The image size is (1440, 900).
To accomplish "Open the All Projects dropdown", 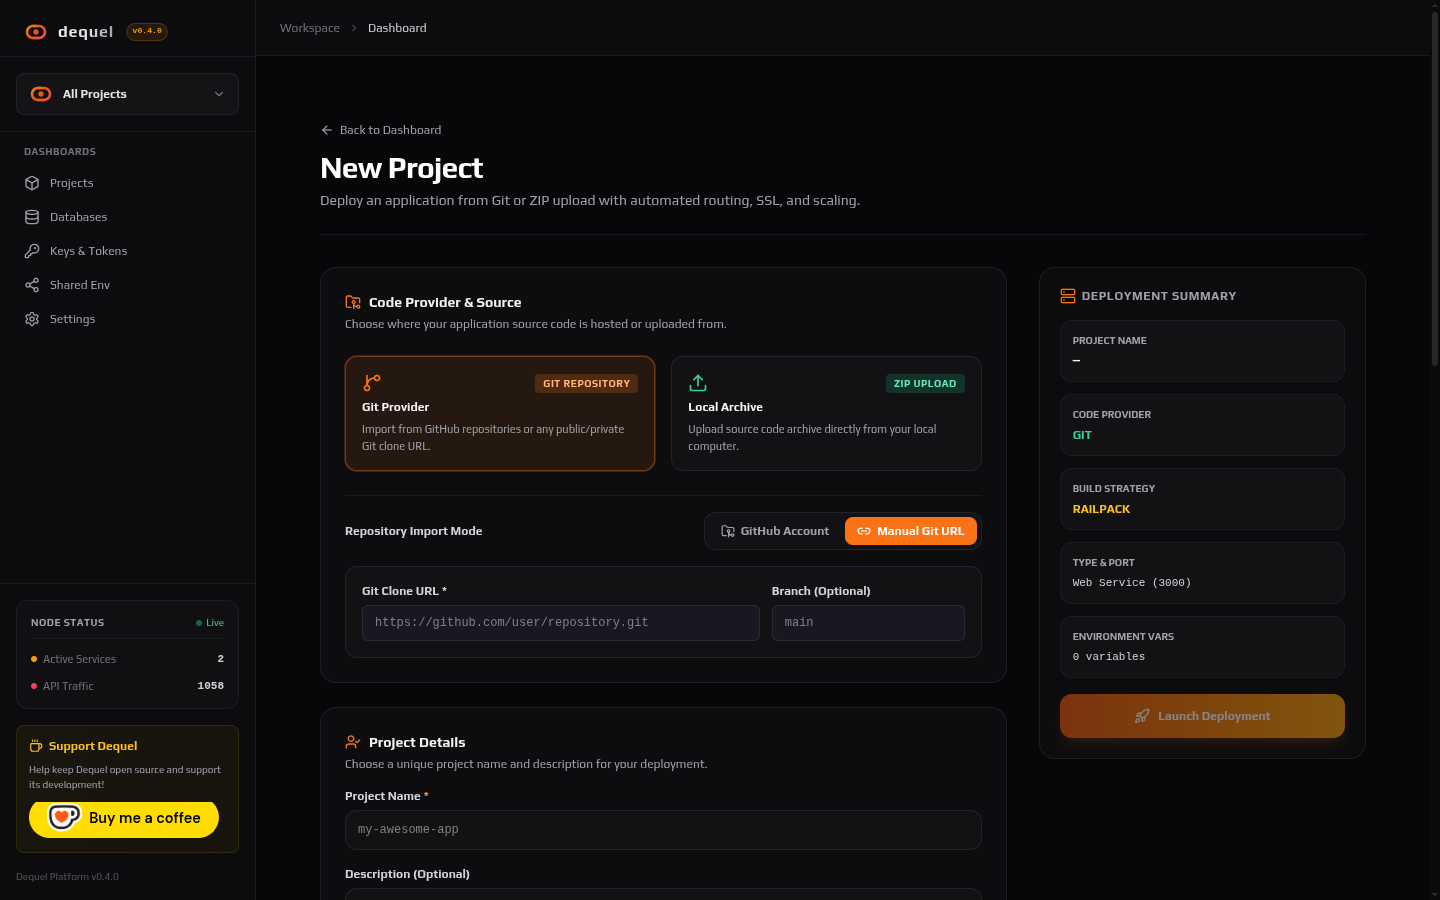I will coord(127,94).
